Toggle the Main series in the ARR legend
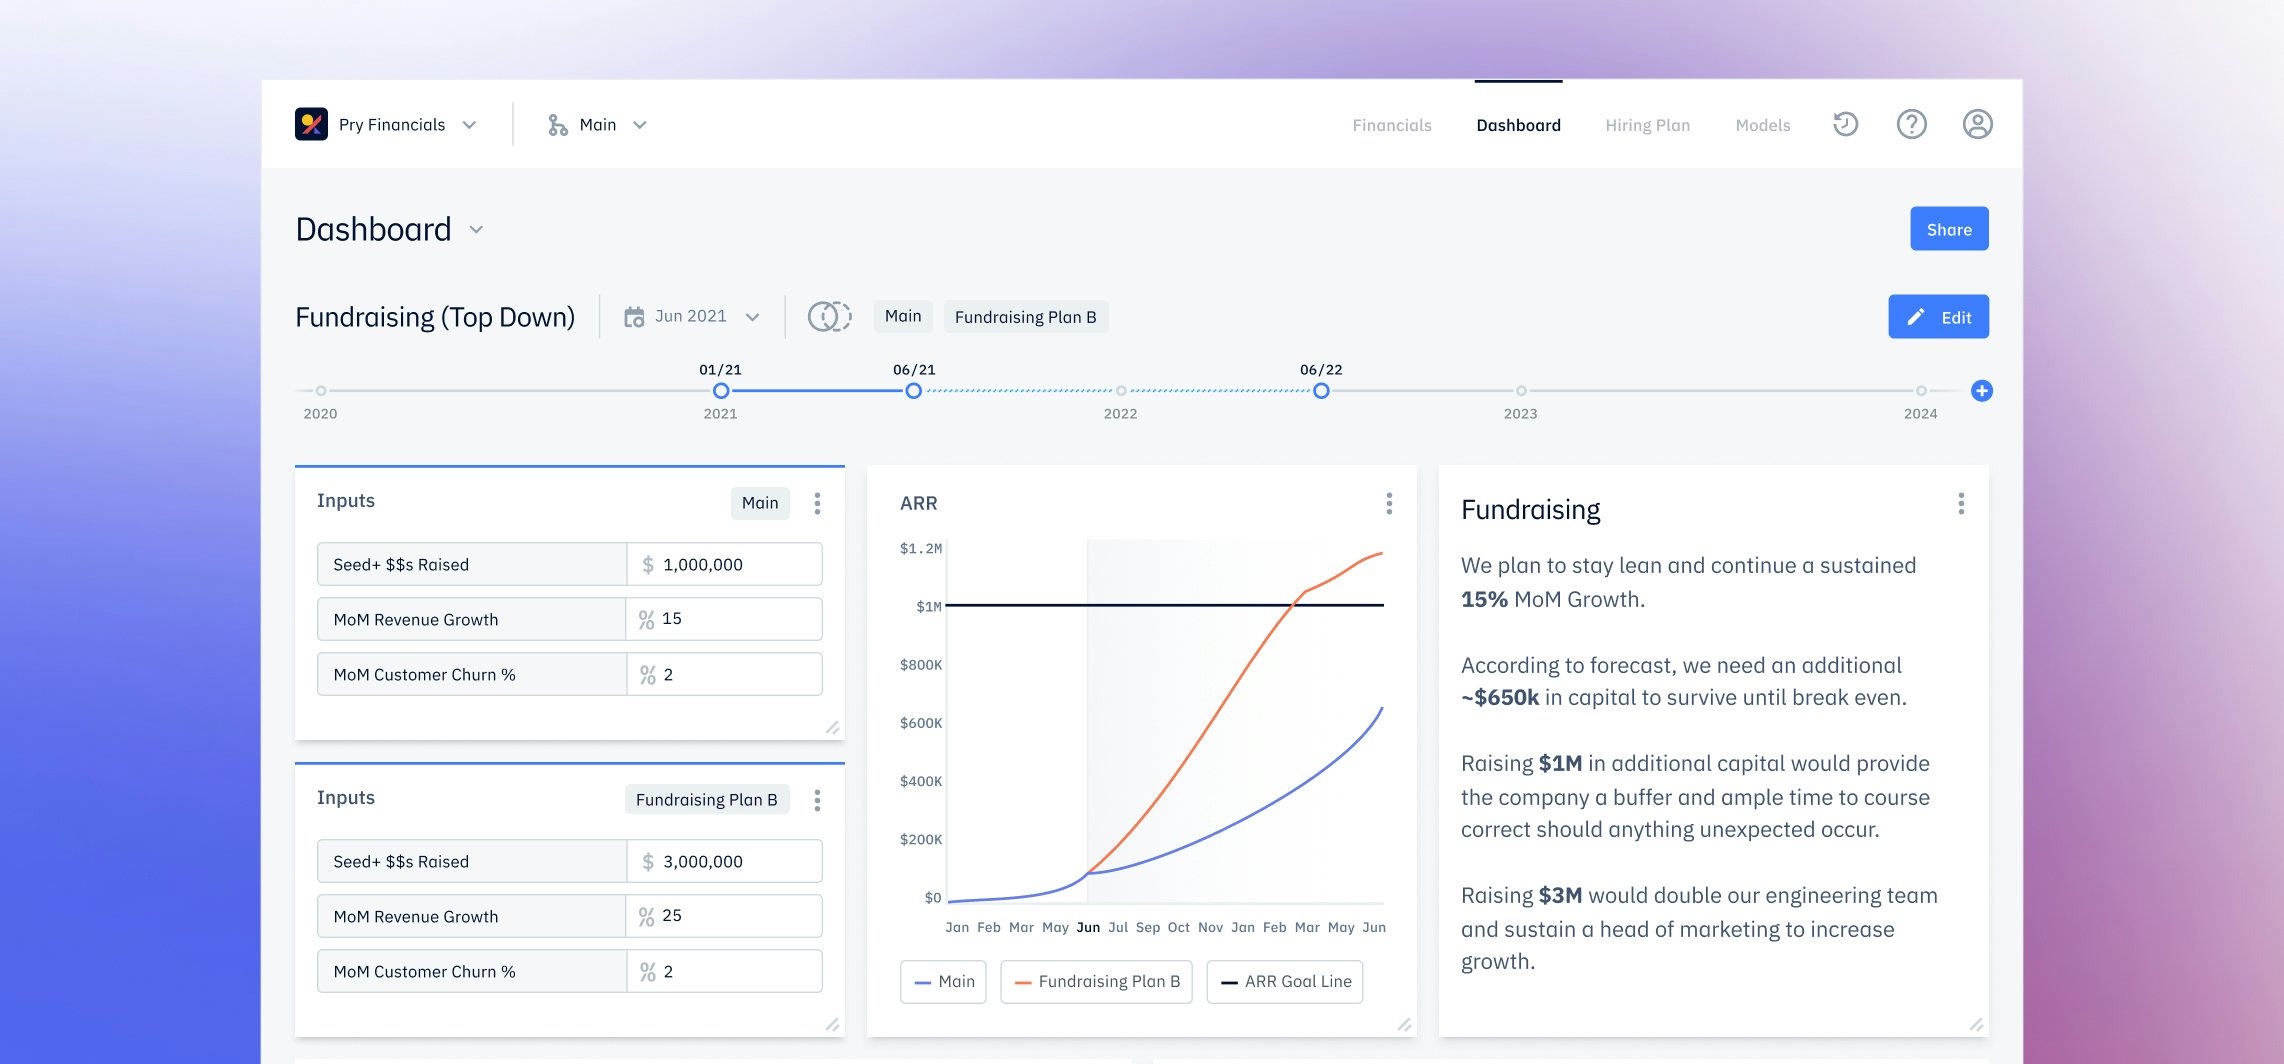 coord(942,981)
